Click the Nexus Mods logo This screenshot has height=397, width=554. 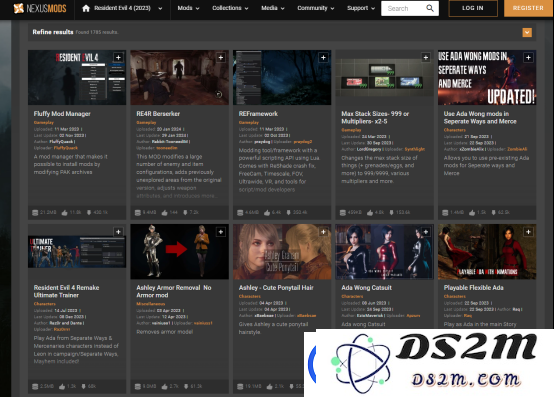click(x=40, y=8)
